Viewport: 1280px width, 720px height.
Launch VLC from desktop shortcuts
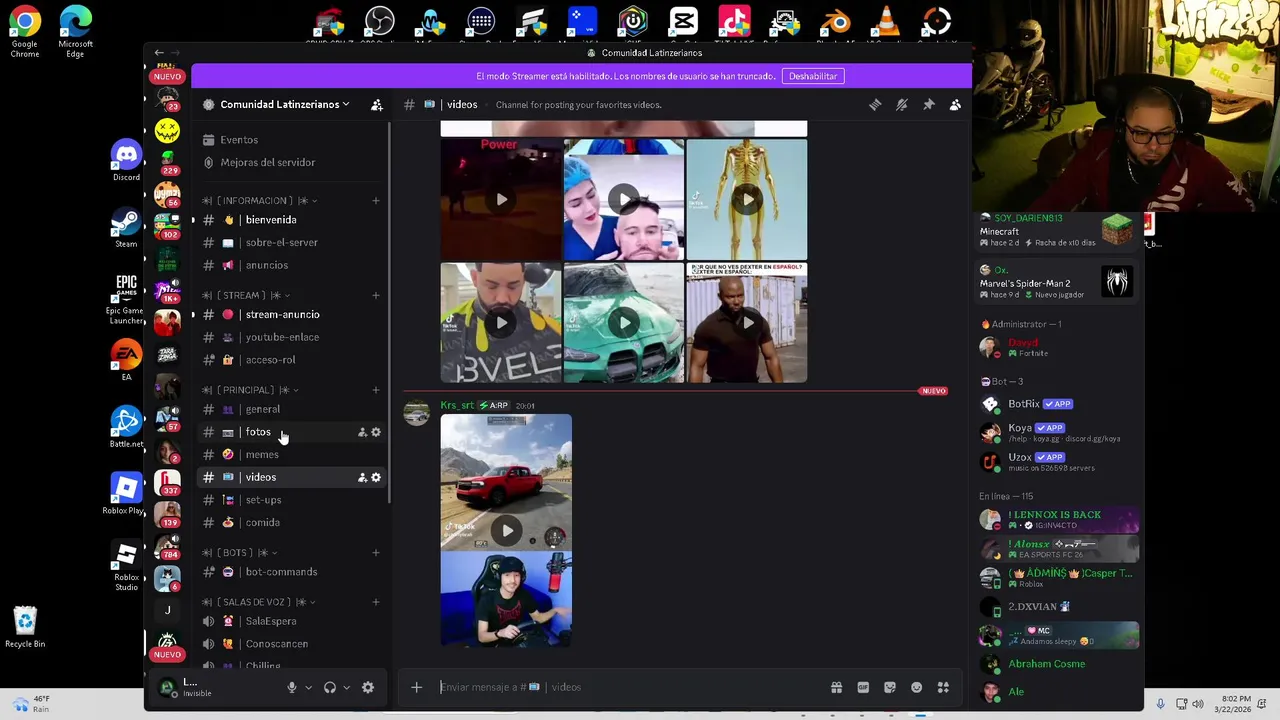[886, 22]
